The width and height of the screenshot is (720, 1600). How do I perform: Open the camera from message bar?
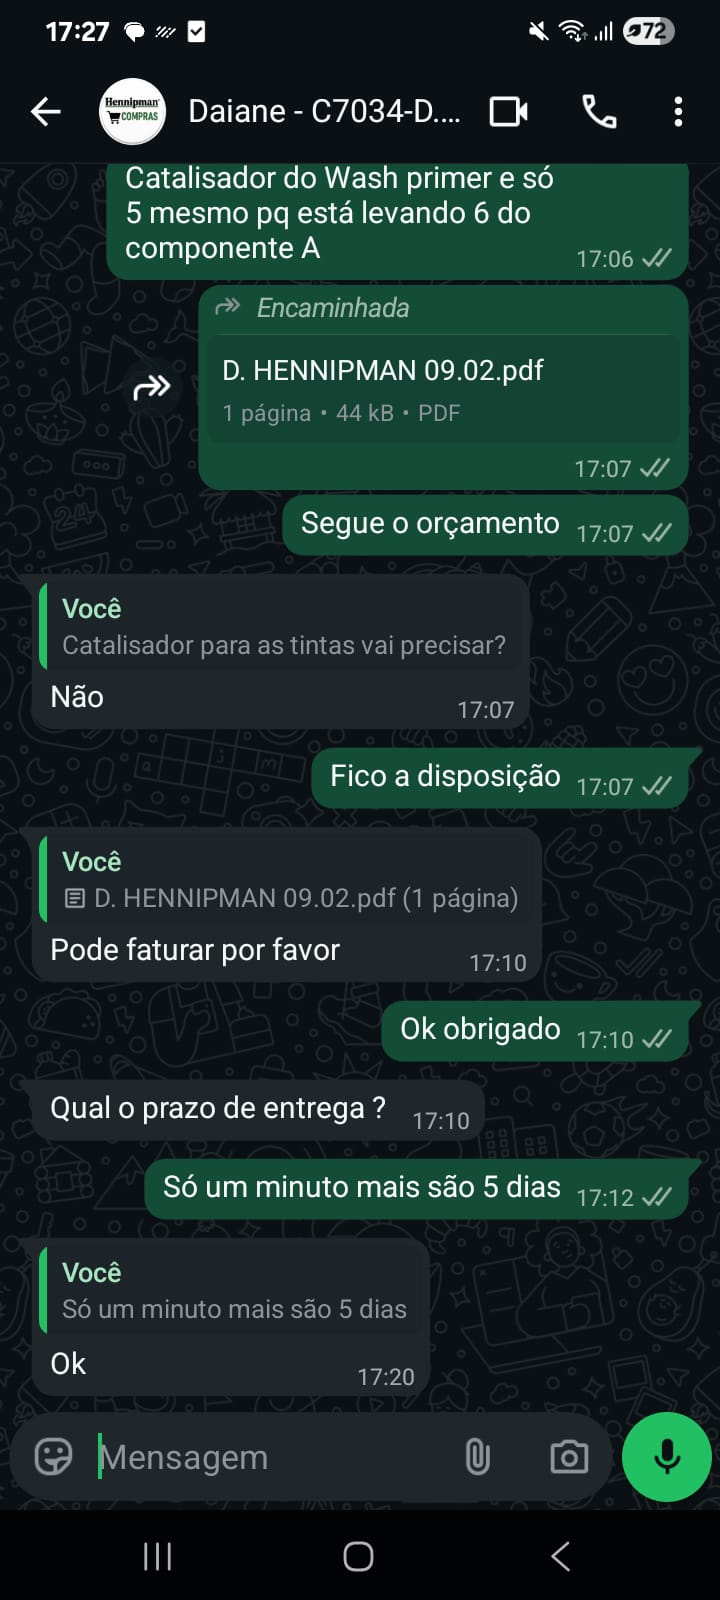point(569,1457)
